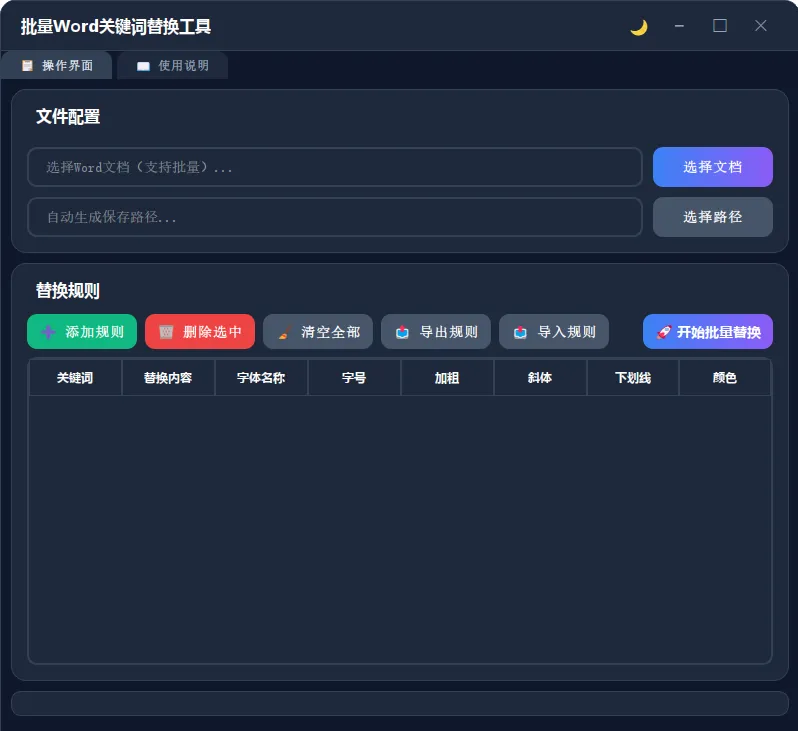Click the notebook icon on 操作界面 tab

pos(27,65)
